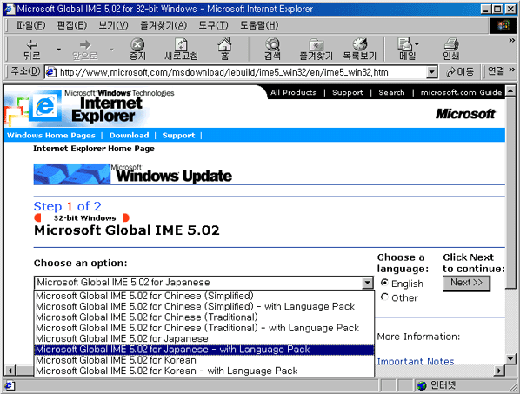The height and width of the screenshot is (394, 520).
Task: Choose IME 5.02 for Korean option
Action: click(204, 360)
